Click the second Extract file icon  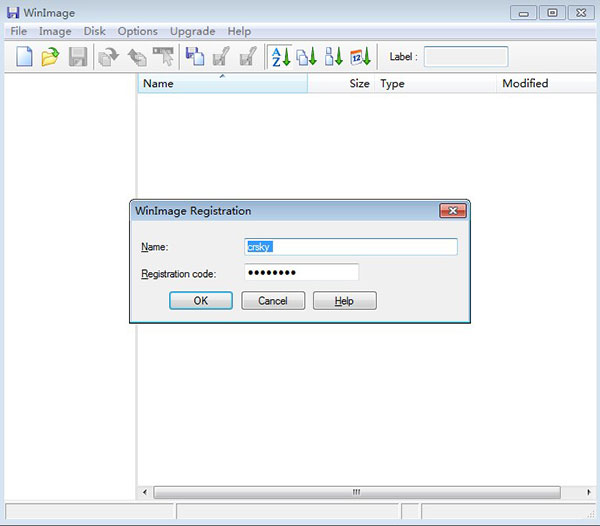[248, 57]
